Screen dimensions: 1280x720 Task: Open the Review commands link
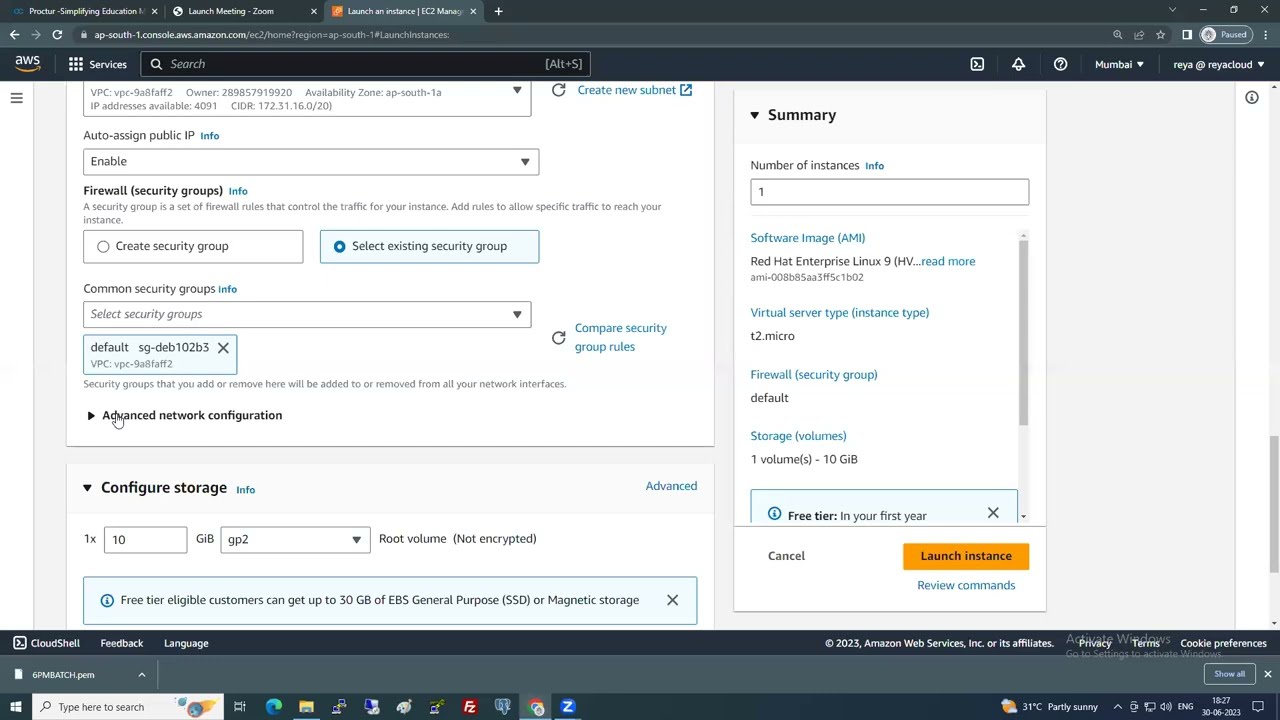point(966,585)
